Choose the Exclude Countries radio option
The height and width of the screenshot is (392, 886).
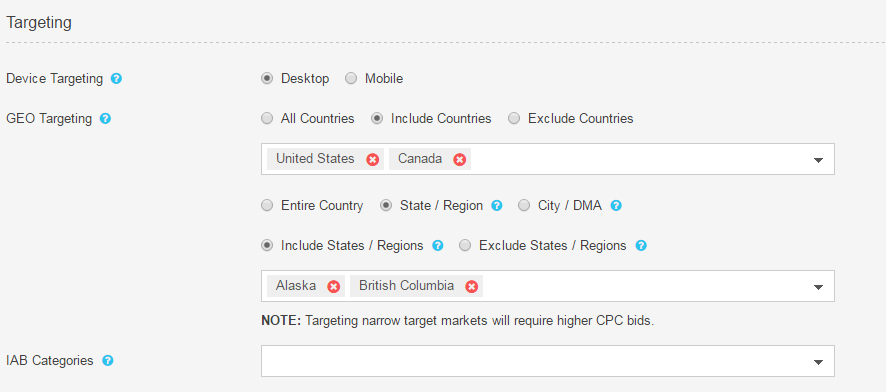[514, 119]
